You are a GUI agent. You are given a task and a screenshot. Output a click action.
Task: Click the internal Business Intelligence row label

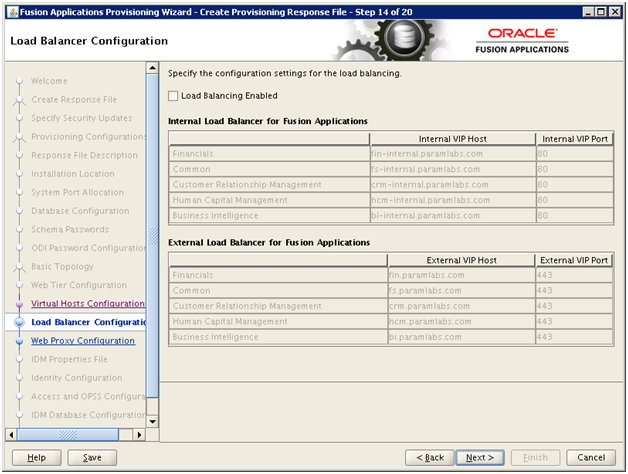click(215, 216)
